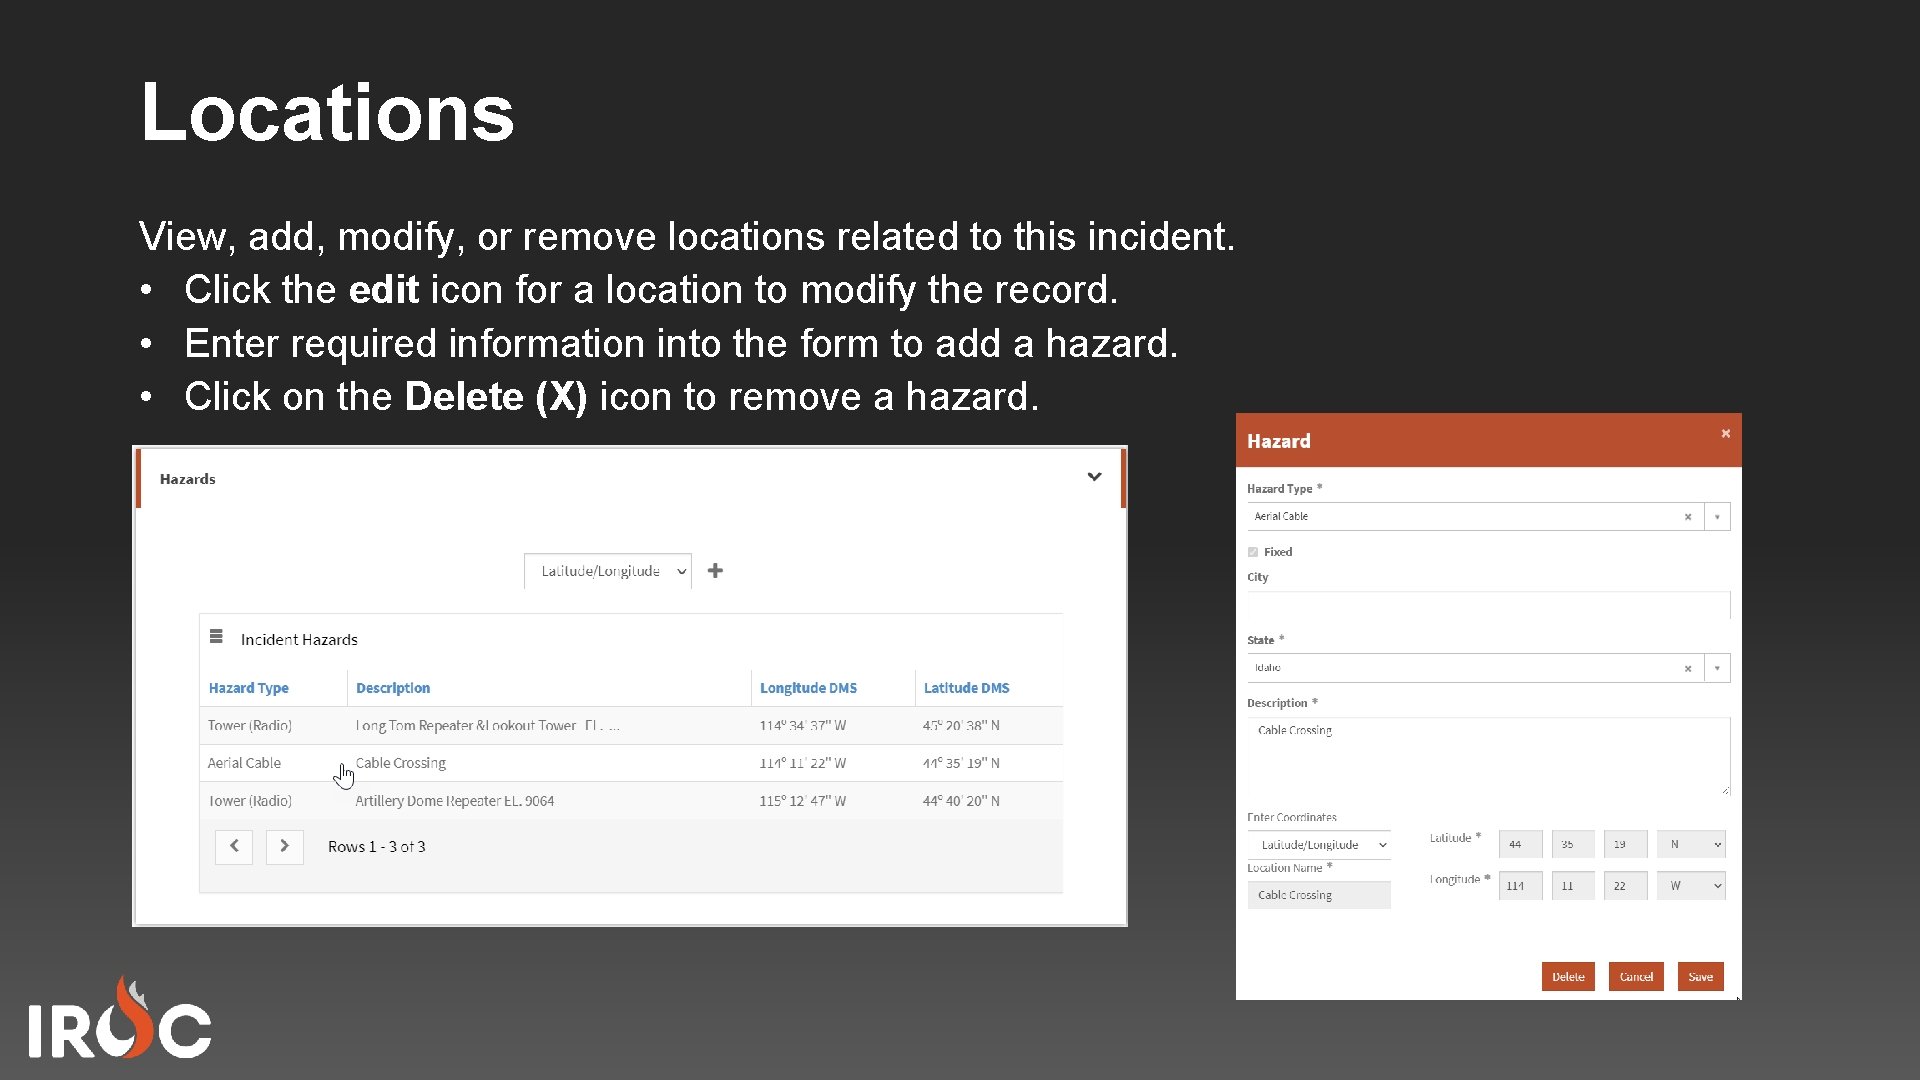The width and height of the screenshot is (1920, 1080).
Task: Clear the Aerial Cable hazard type with the X
Action: point(1688,516)
